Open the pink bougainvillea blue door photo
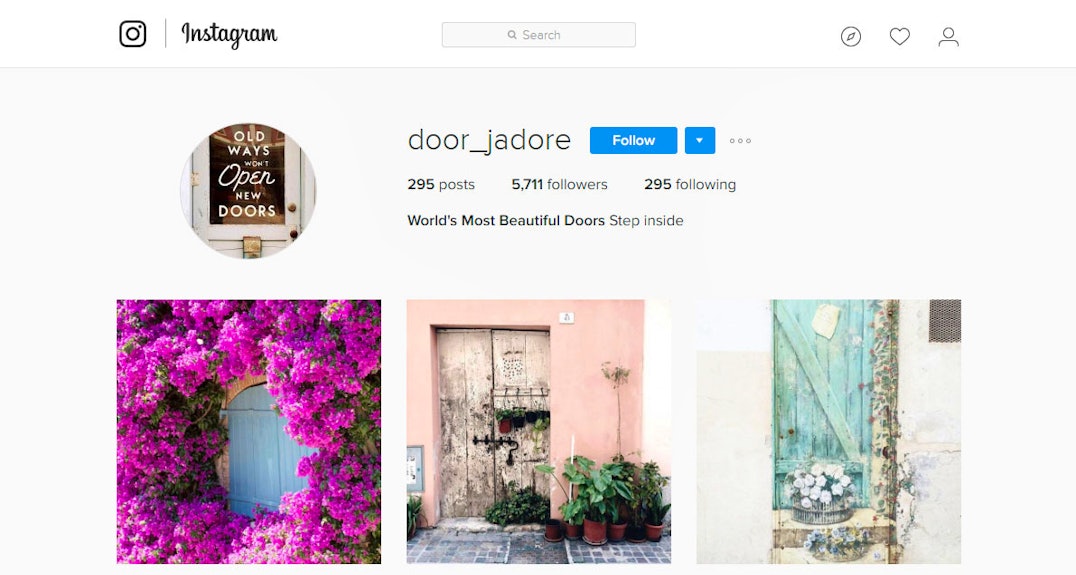 (x=248, y=432)
